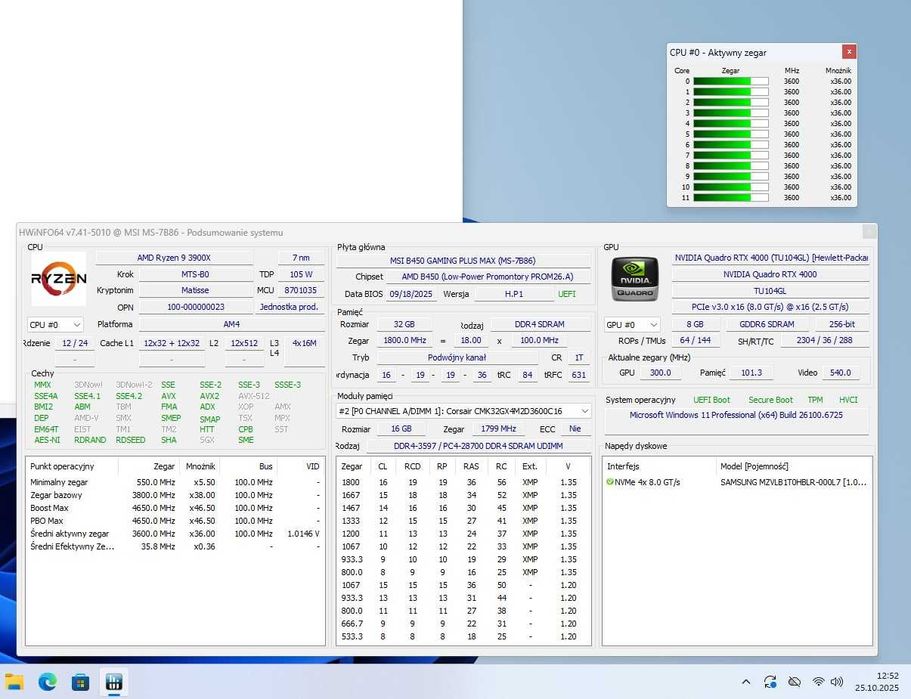Click the MSI B450 GAMING PLUS MAX field
911x699 pixels.
tap(463, 261)
